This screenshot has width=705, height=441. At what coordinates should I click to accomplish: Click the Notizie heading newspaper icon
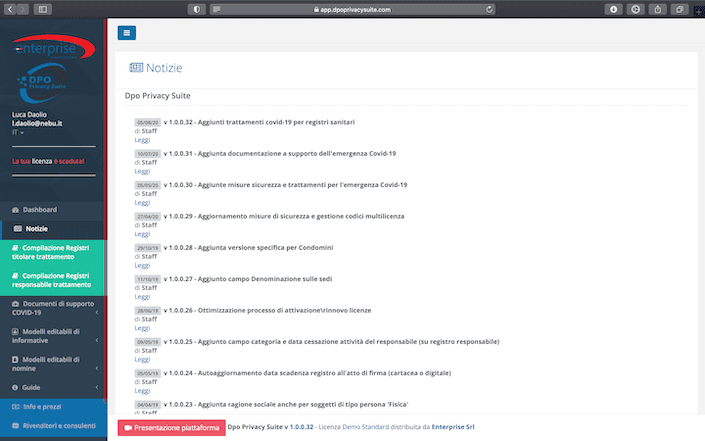tap(136, 68)
